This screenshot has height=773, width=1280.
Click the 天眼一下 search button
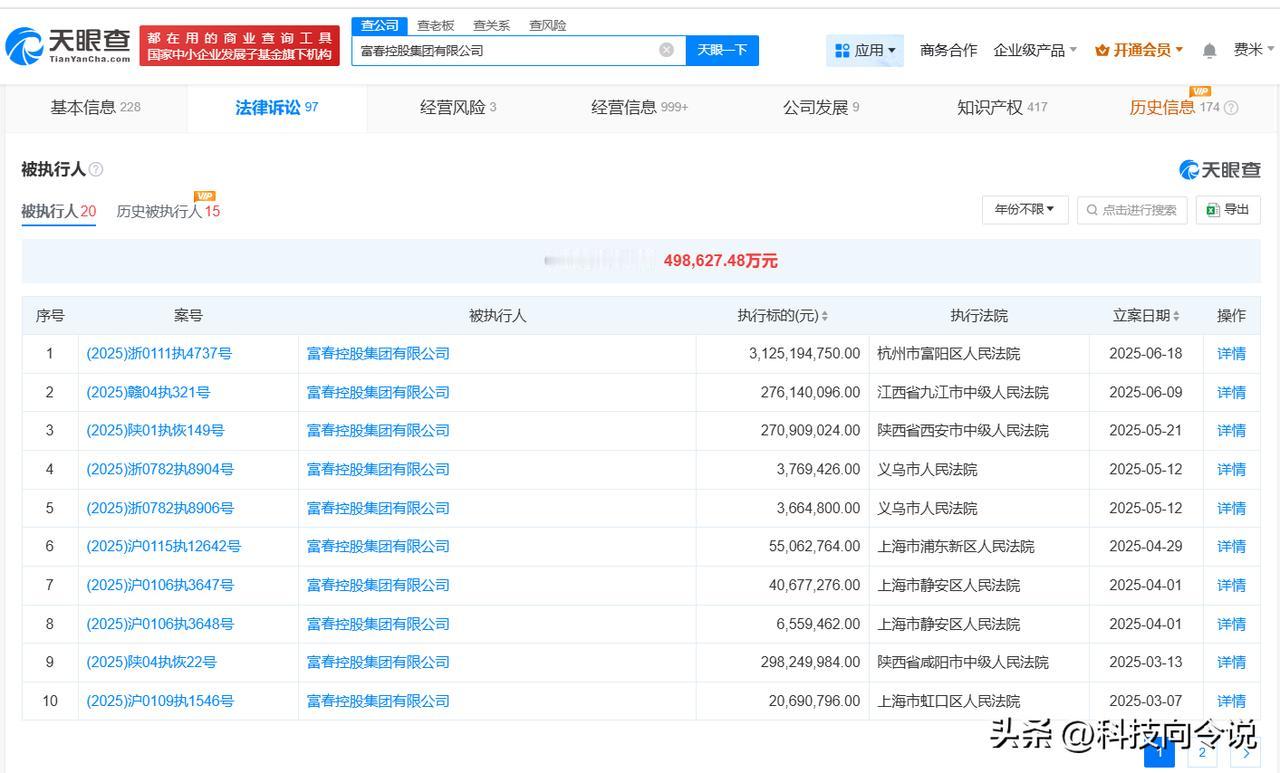pos(722,50)
